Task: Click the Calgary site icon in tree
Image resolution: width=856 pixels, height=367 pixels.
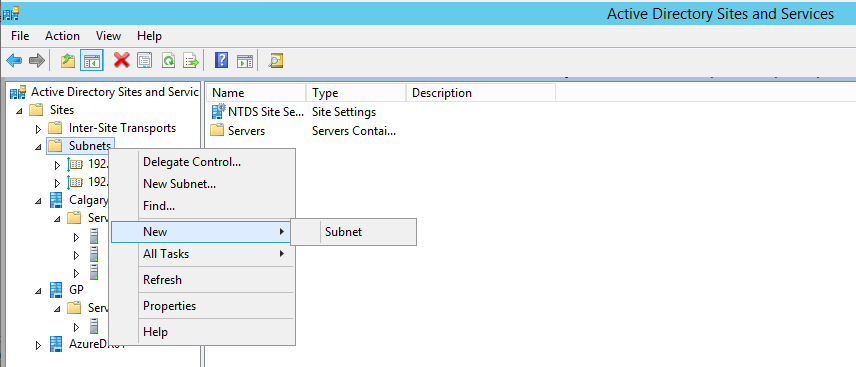Action: tap(56, 199)
